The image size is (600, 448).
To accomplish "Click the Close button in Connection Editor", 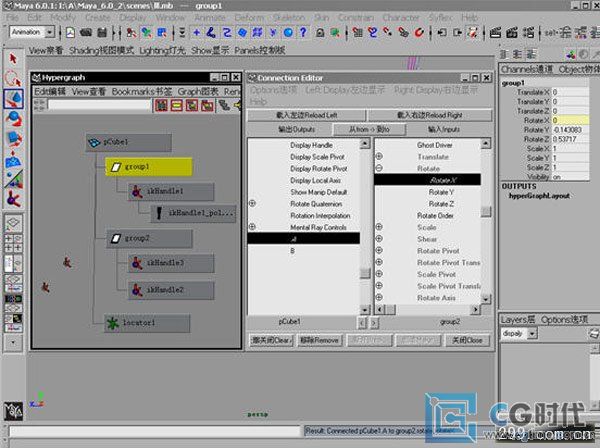I will point(467,340).
